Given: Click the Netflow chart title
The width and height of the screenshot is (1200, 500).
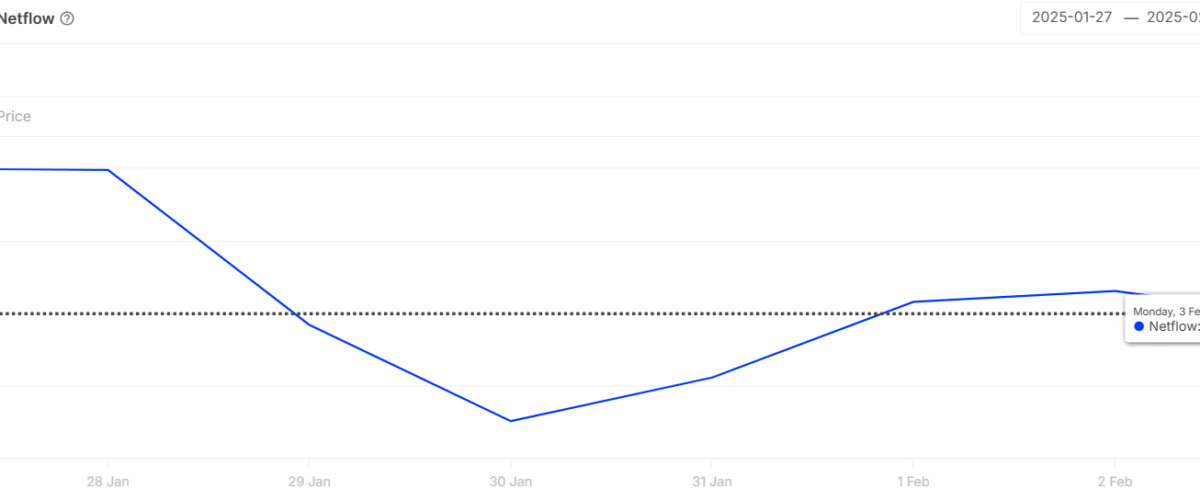Looking at the screenshot, I should [x=27, y=18].
